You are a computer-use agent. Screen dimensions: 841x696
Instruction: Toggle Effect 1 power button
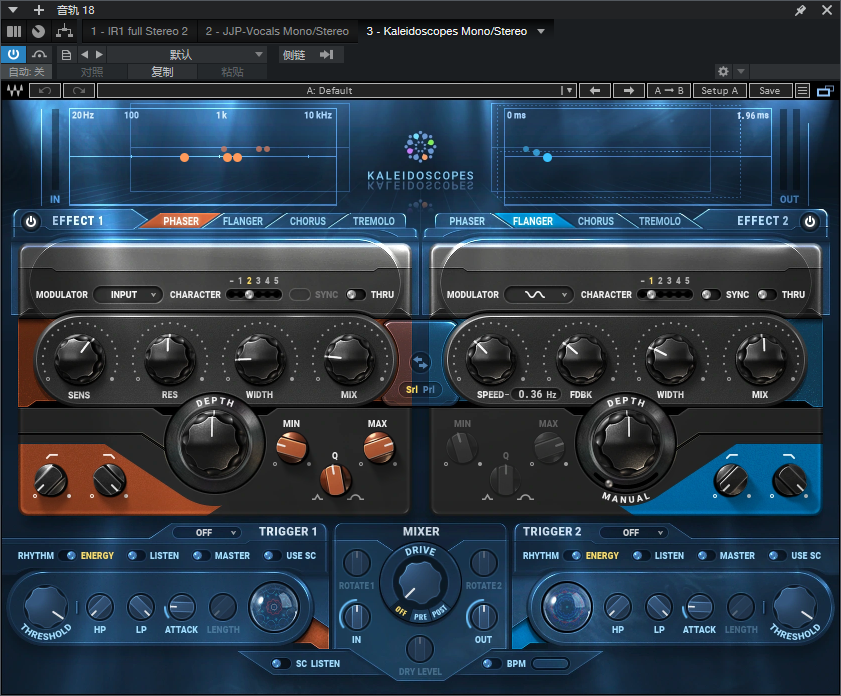[31, 221]
